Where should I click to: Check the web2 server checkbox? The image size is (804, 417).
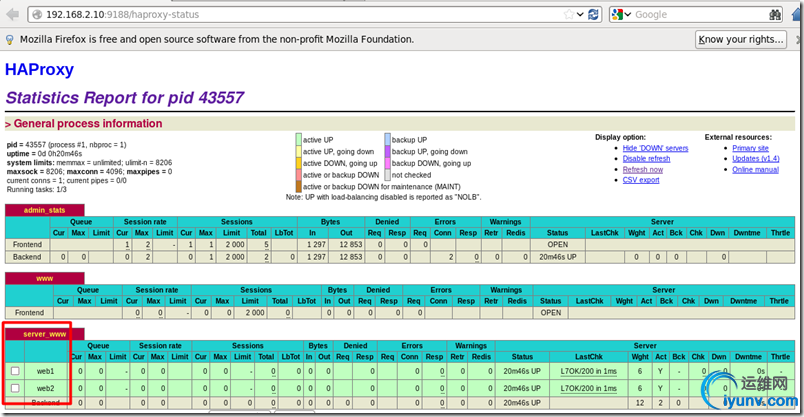click(x=15, y=388)
